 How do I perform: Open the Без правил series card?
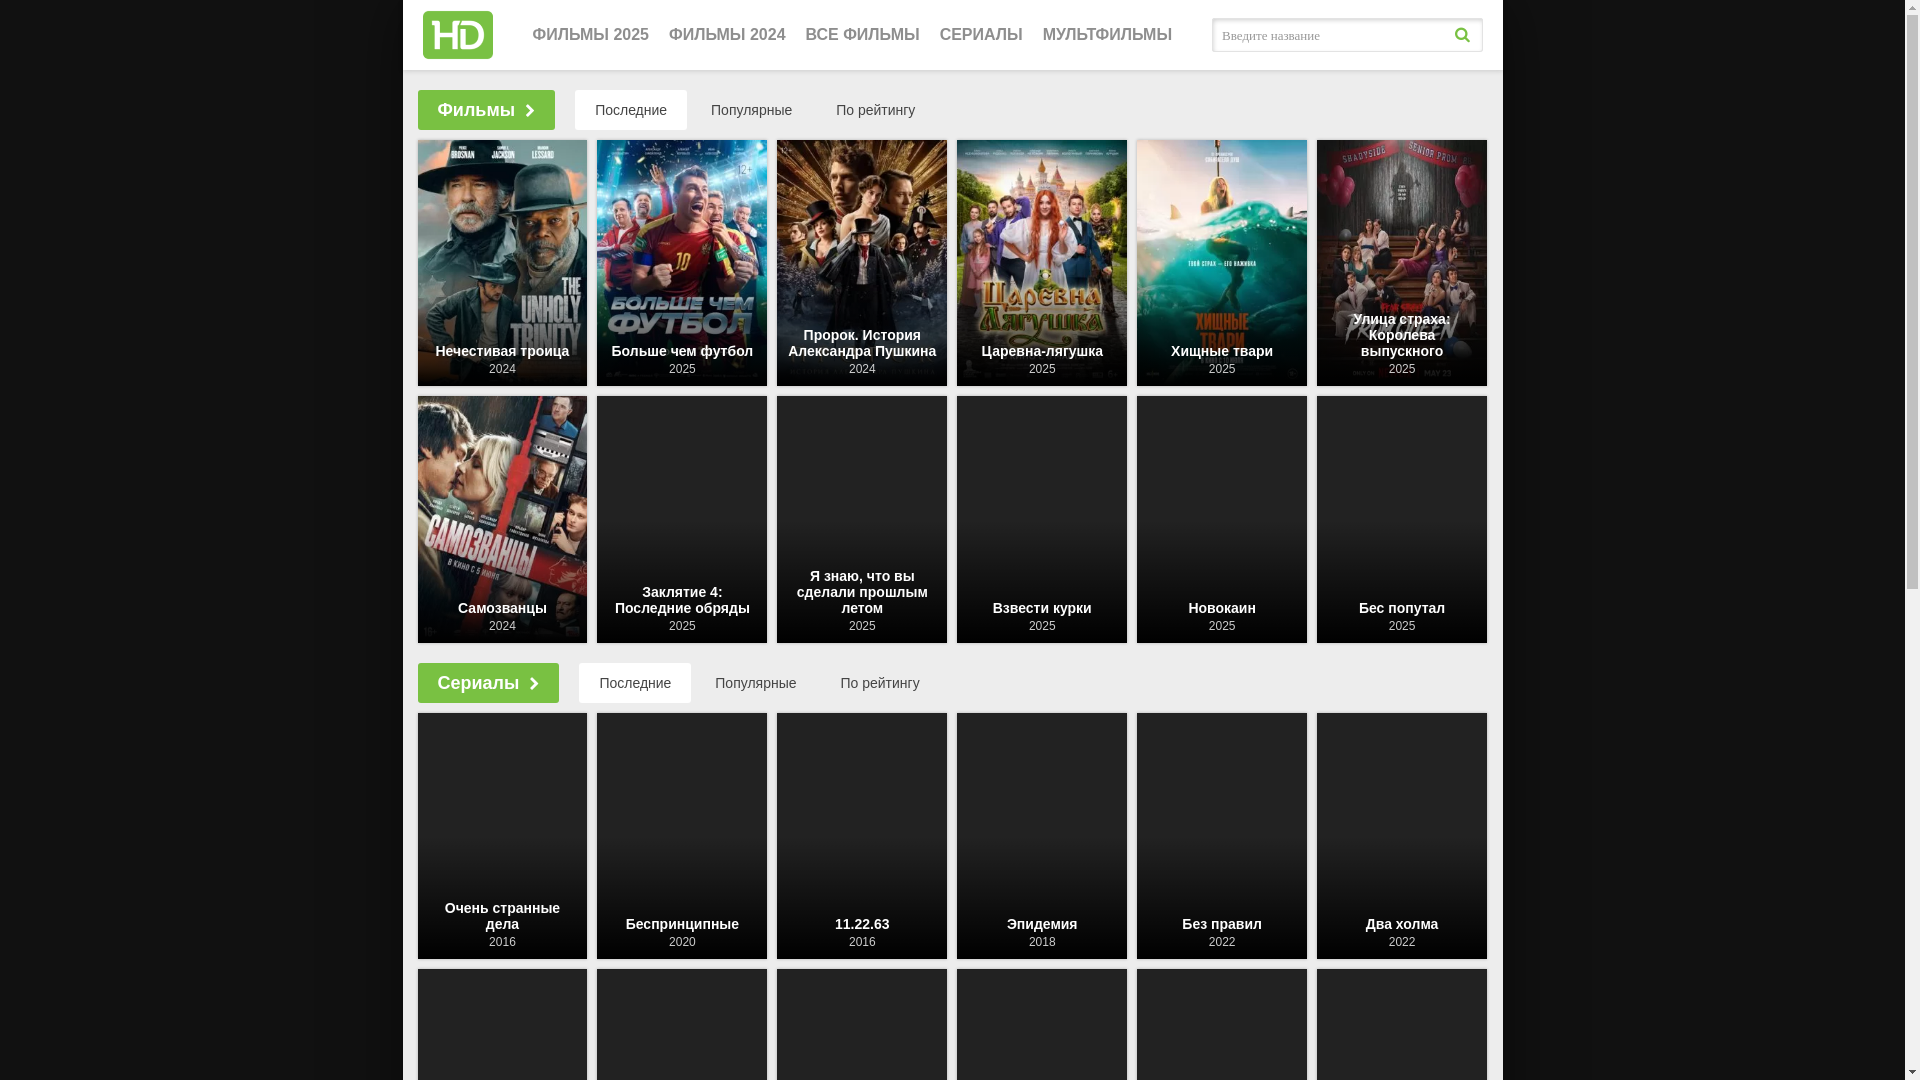pyautogui.click(x=1222, y=836)
